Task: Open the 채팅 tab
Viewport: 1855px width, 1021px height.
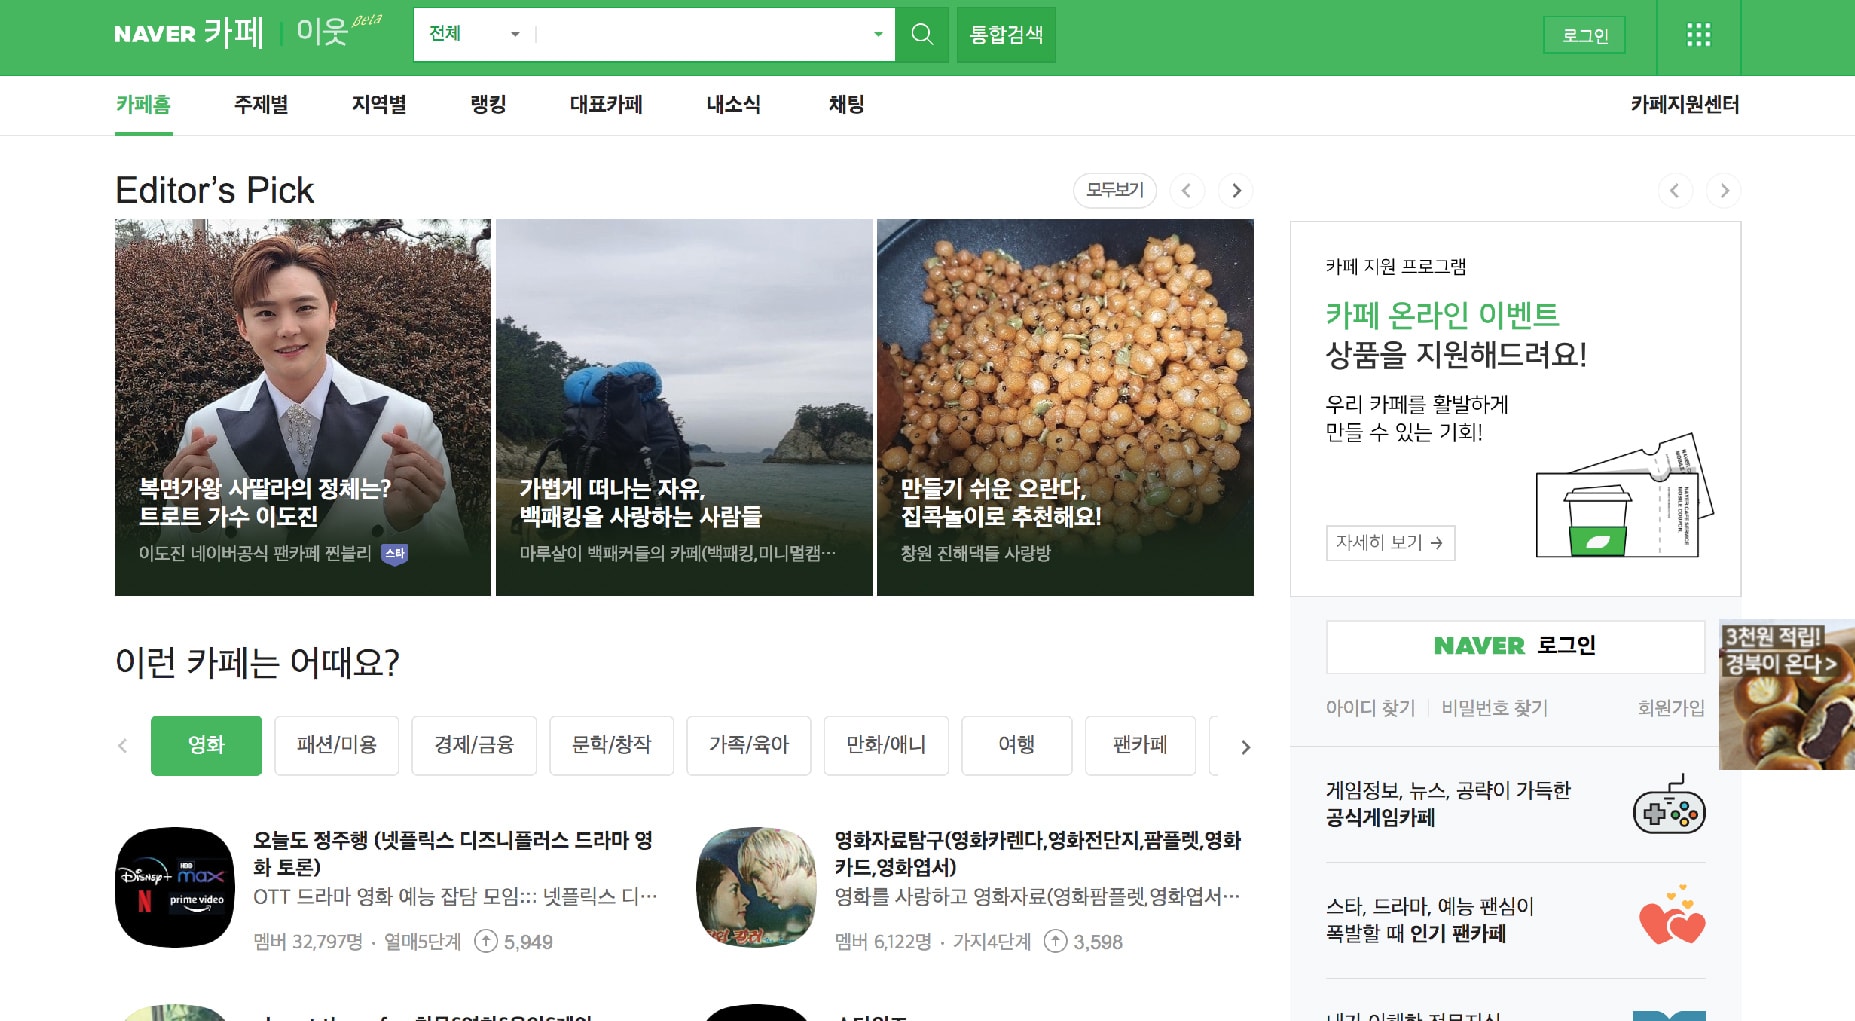Action: (x=846, y=104)
